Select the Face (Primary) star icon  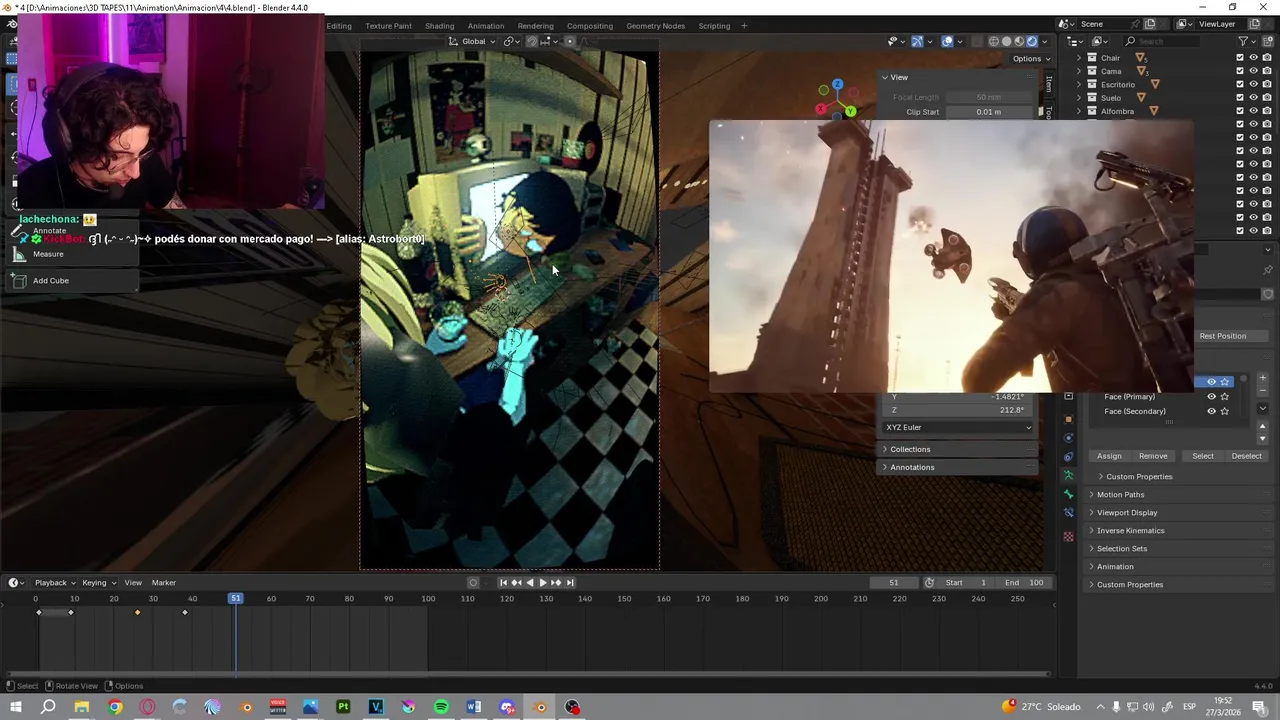pos(1224,397)
